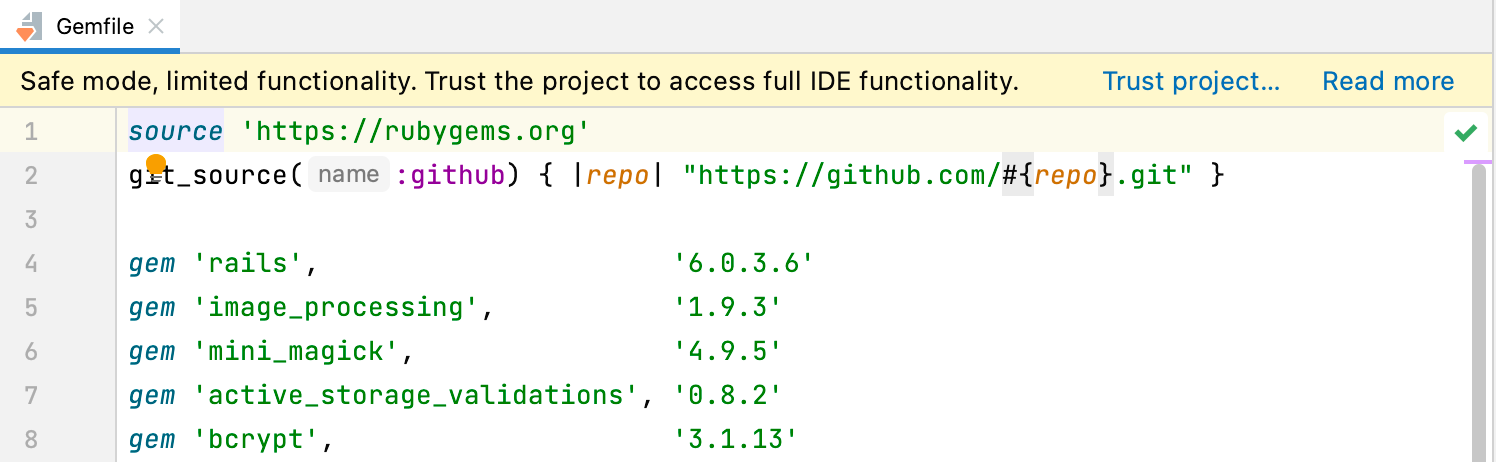Click the 'Trust project...' link
The height and width of the screenshot is (462, 1496).
1191,82
